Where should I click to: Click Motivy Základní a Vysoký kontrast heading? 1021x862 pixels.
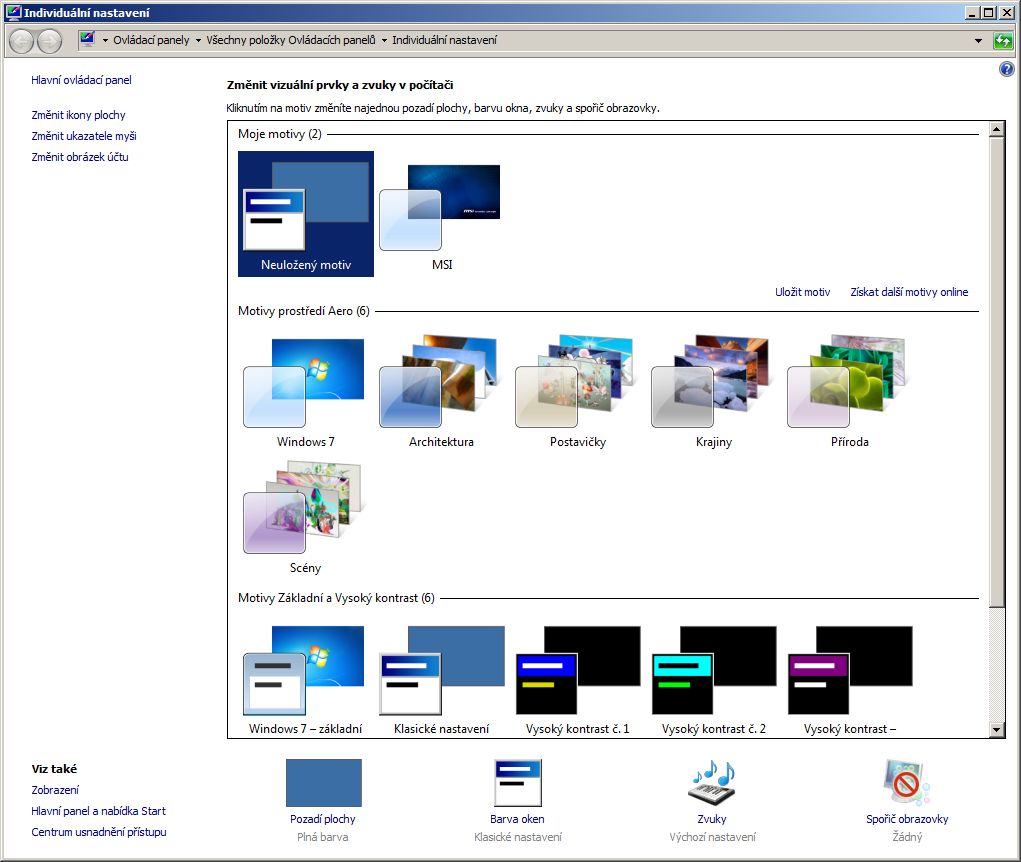(x=336, y=598)
